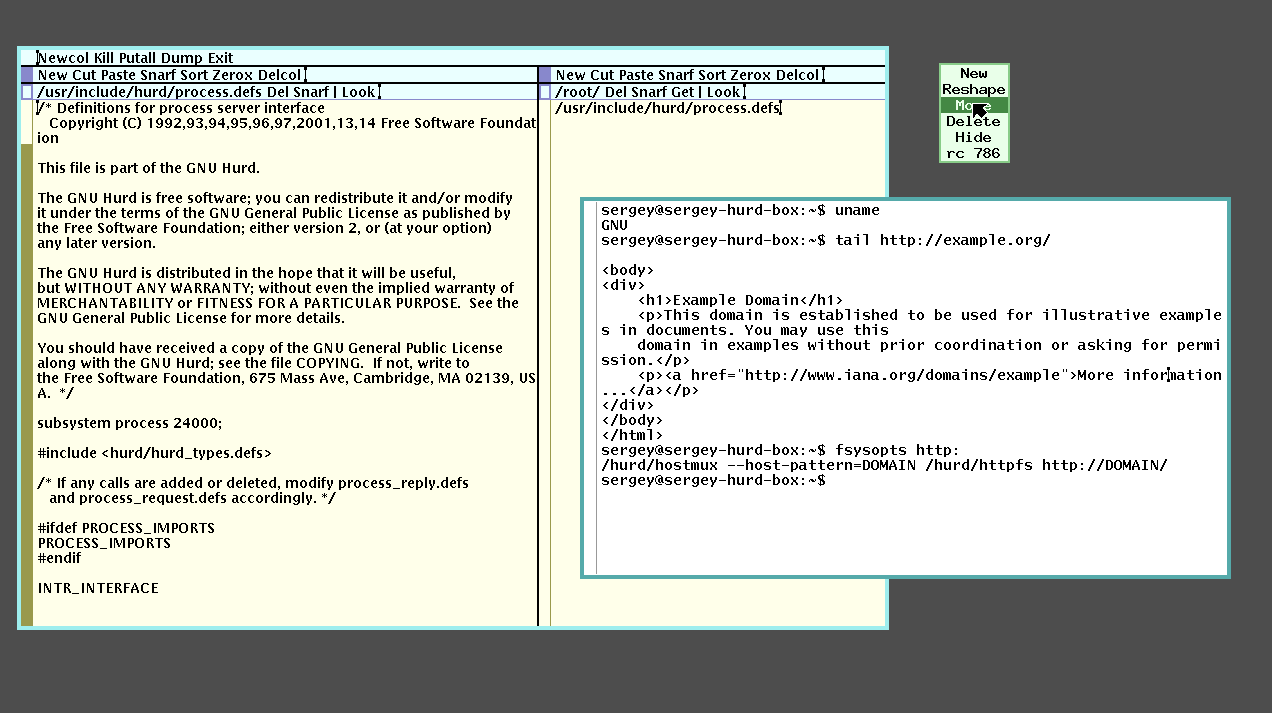Select Move in the rio menu
Screen dimensions: 1272x713
pos(974,105)
